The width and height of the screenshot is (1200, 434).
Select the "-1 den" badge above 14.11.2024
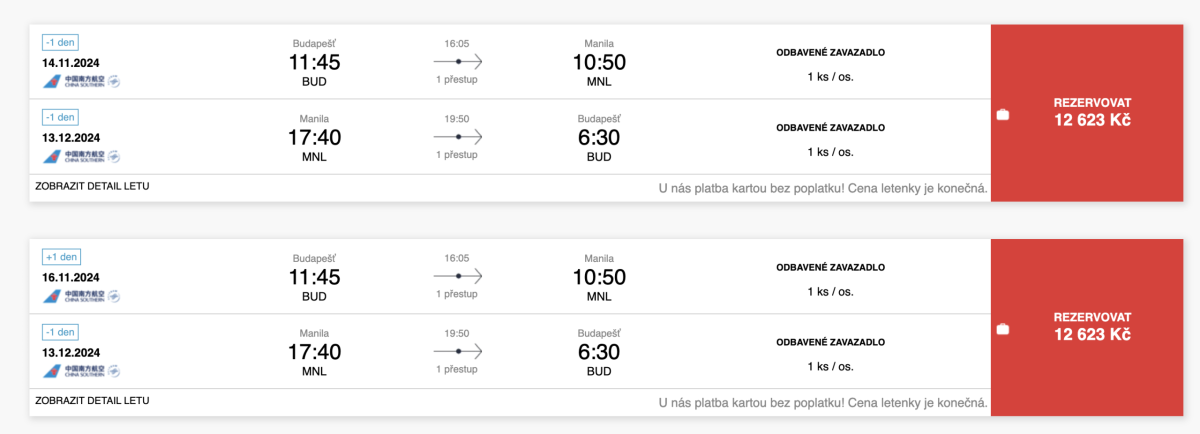[60, 43]
